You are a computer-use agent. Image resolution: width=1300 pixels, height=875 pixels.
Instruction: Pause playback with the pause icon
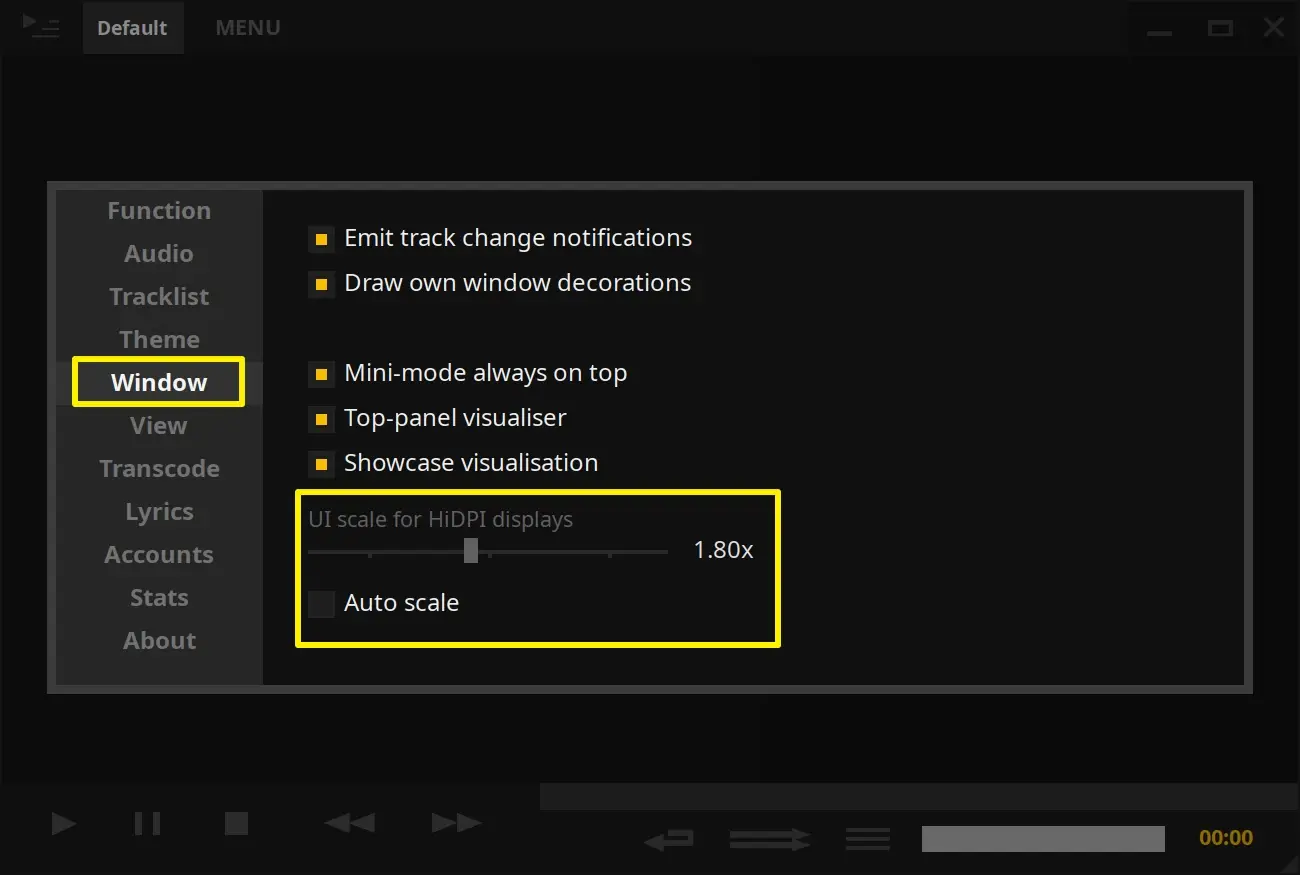[x=147, y=823]
